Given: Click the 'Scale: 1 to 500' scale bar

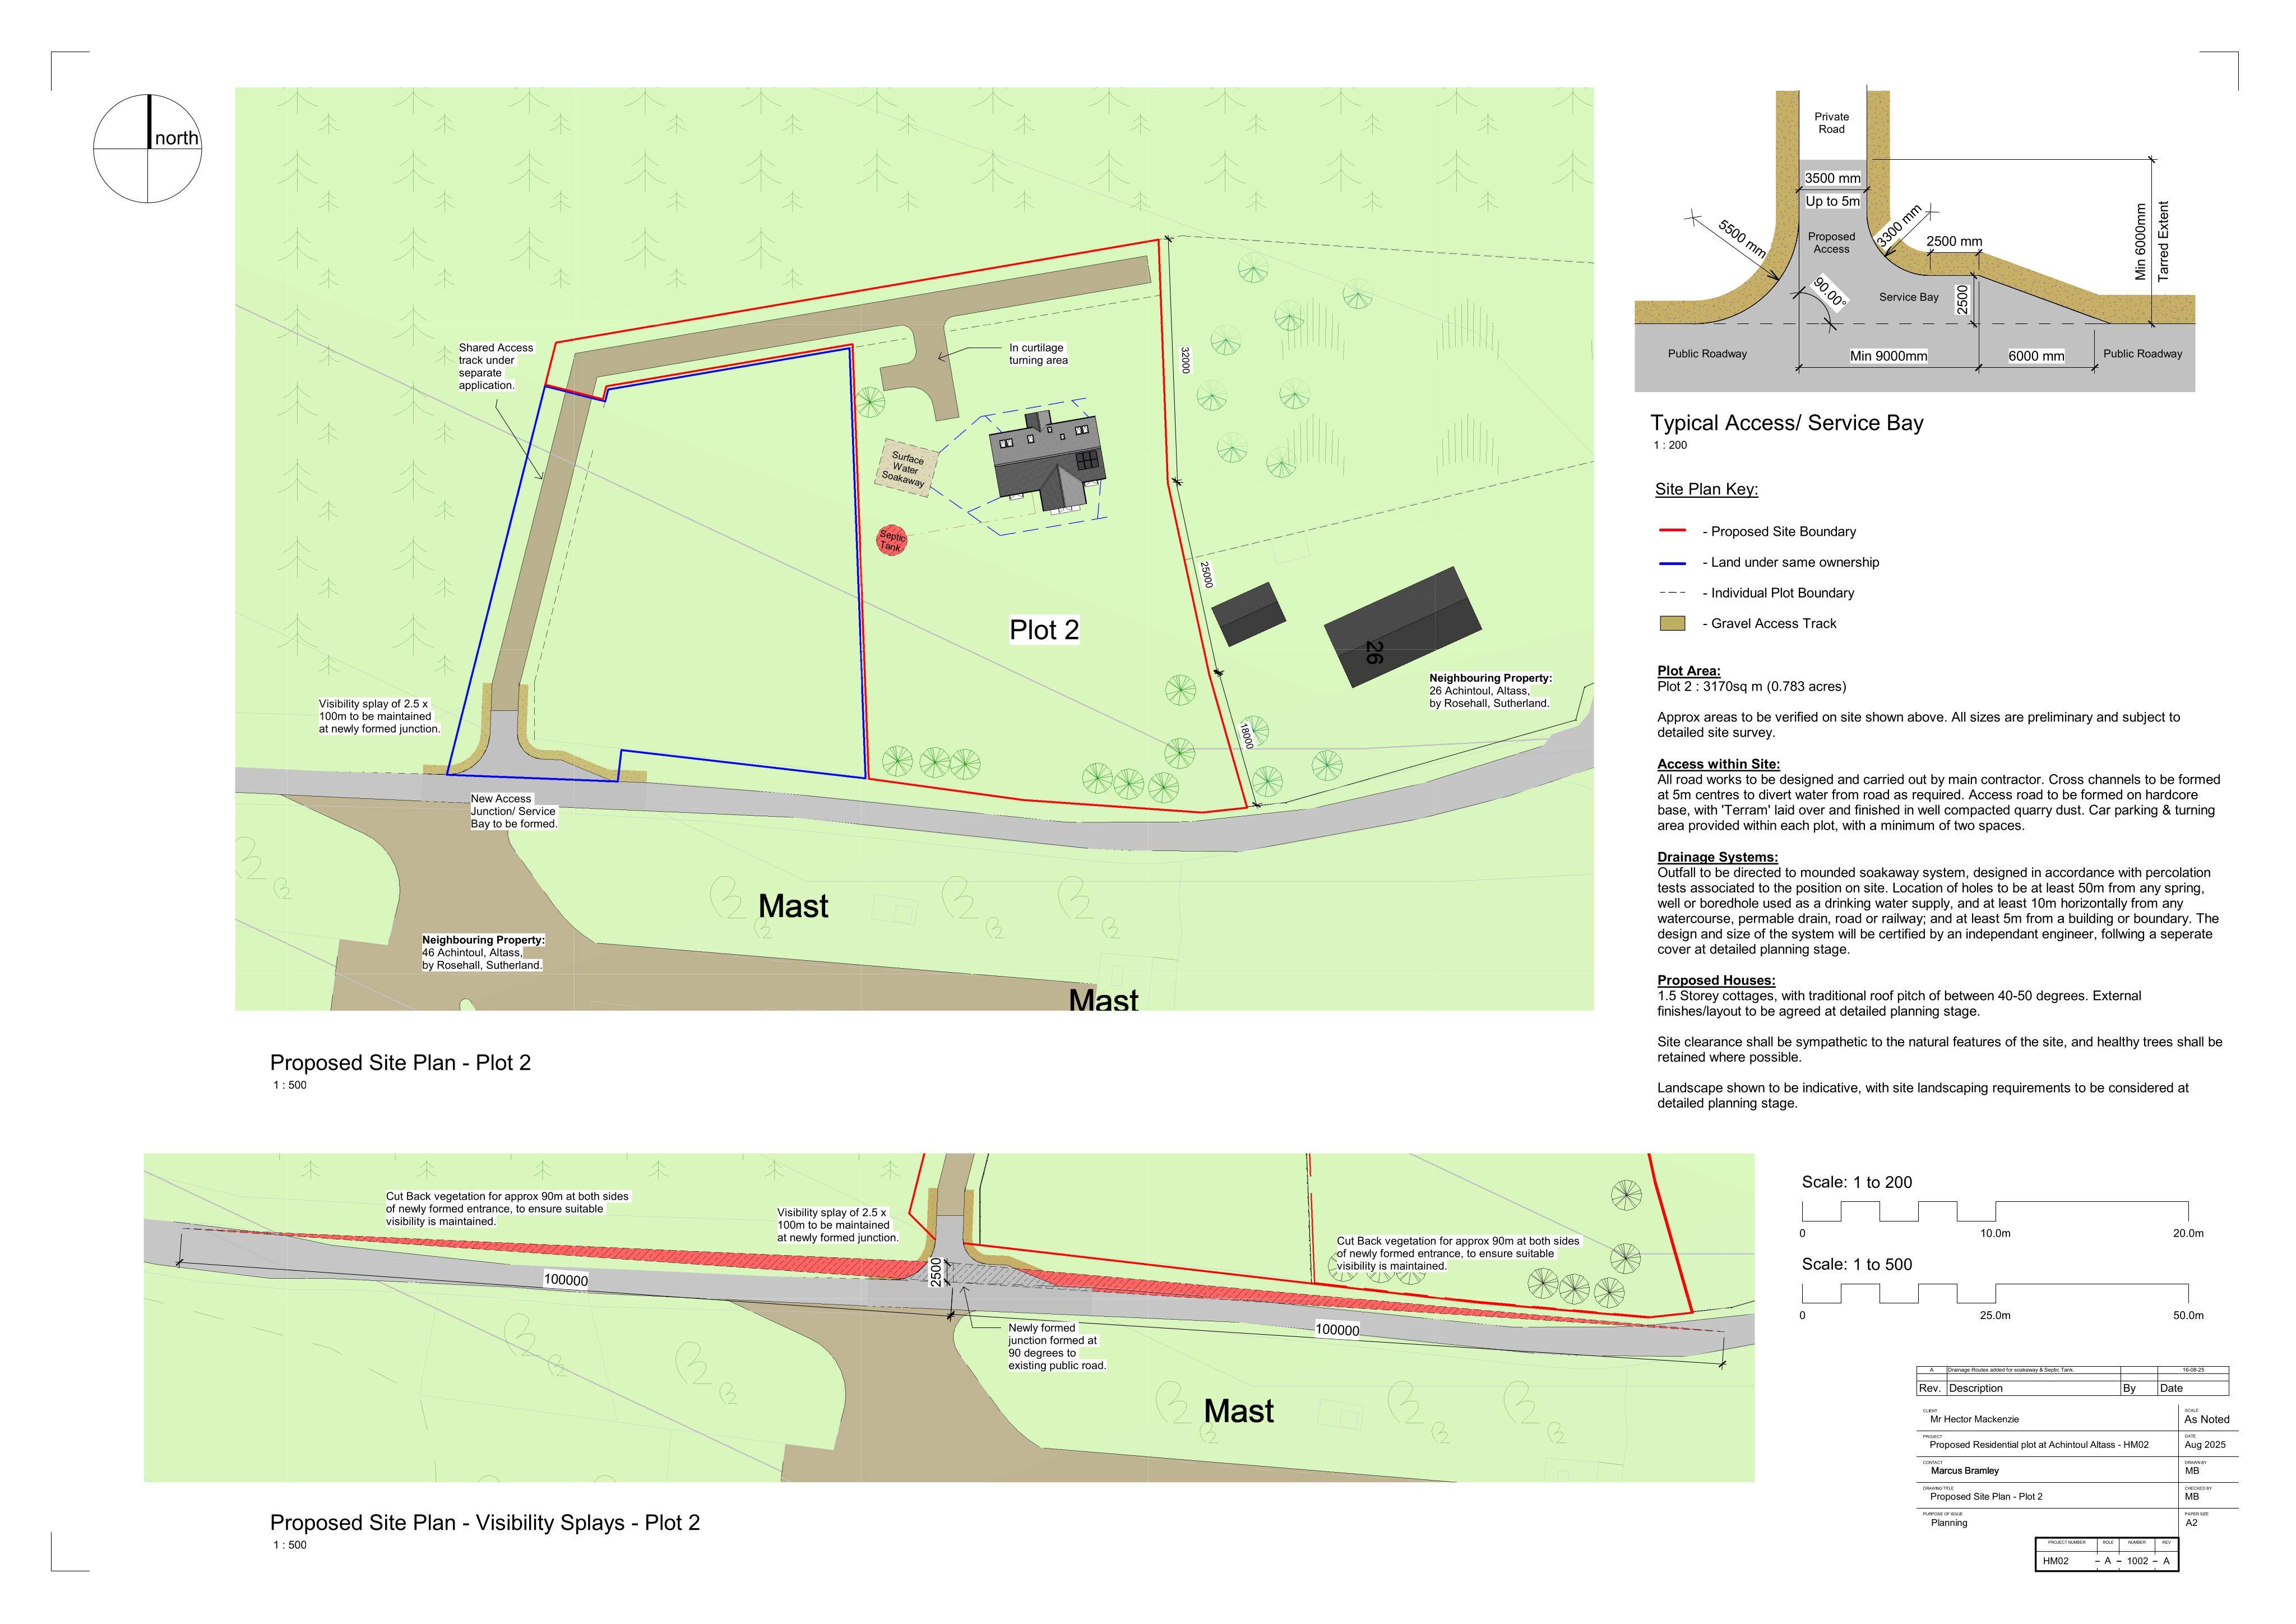Looking at the screenshot, I should 1995,1293.
